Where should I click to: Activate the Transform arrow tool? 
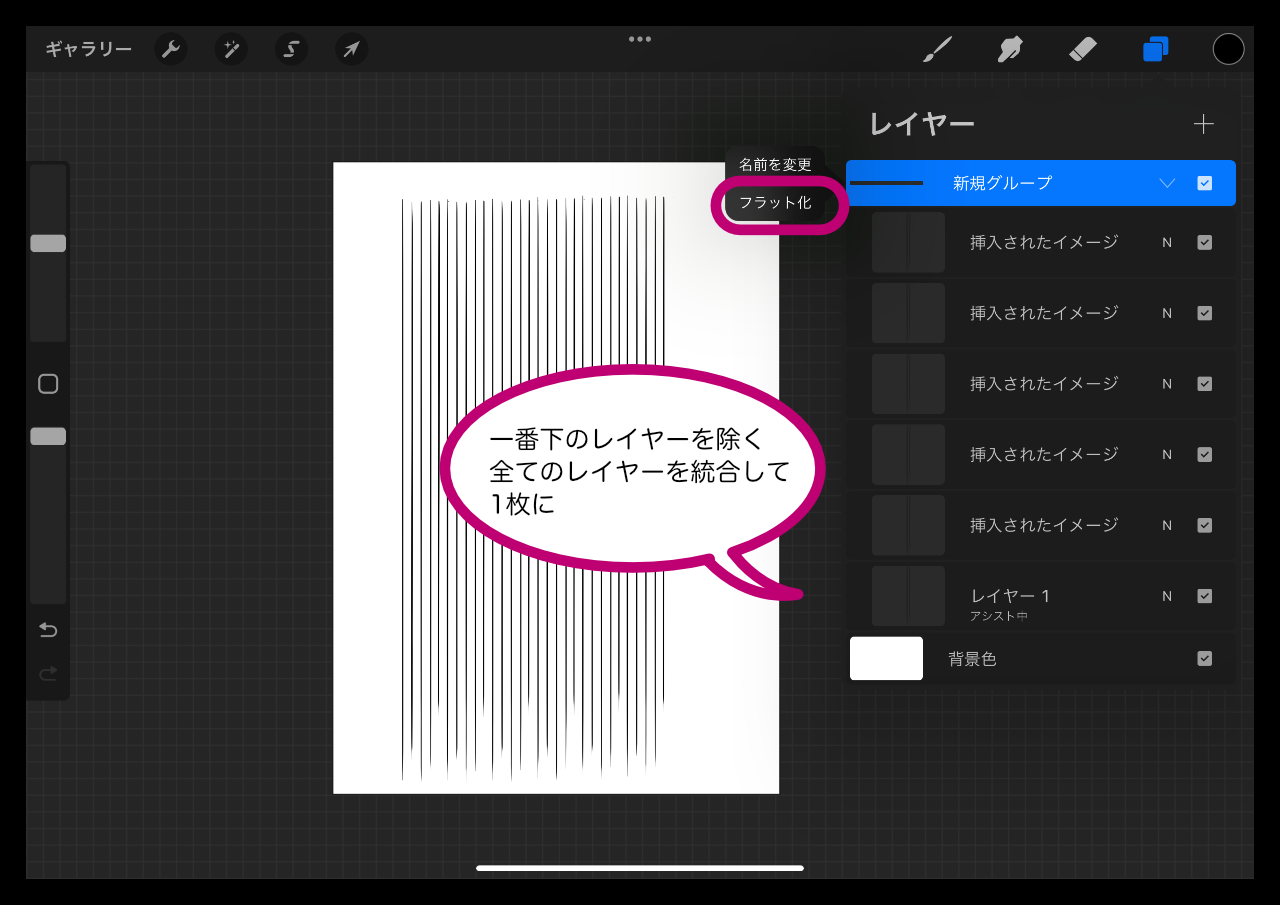(x=351, y=49)
